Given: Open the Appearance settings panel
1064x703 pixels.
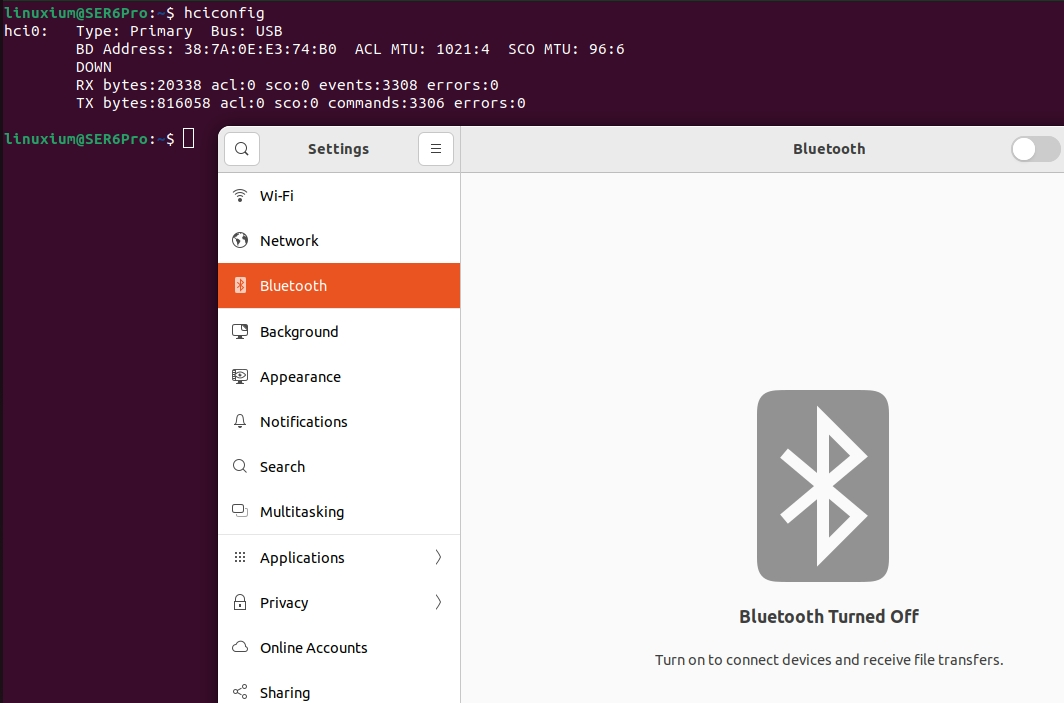Looking at the screenshot, I should (x=339, y=377).
